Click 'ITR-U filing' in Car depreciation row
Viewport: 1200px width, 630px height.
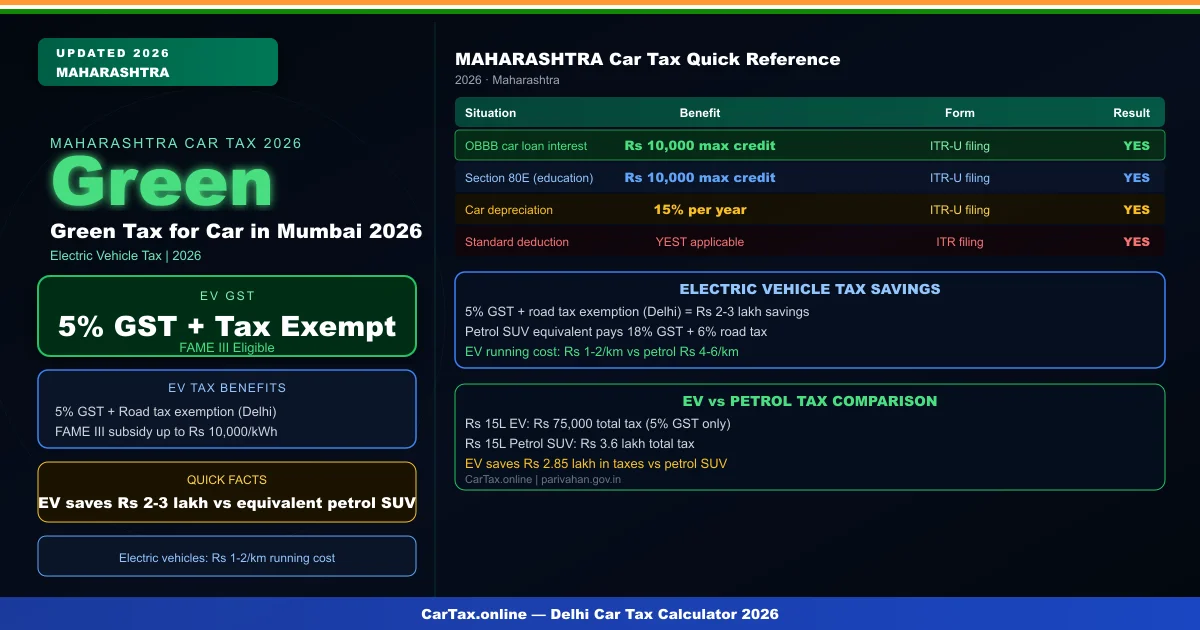960,210
